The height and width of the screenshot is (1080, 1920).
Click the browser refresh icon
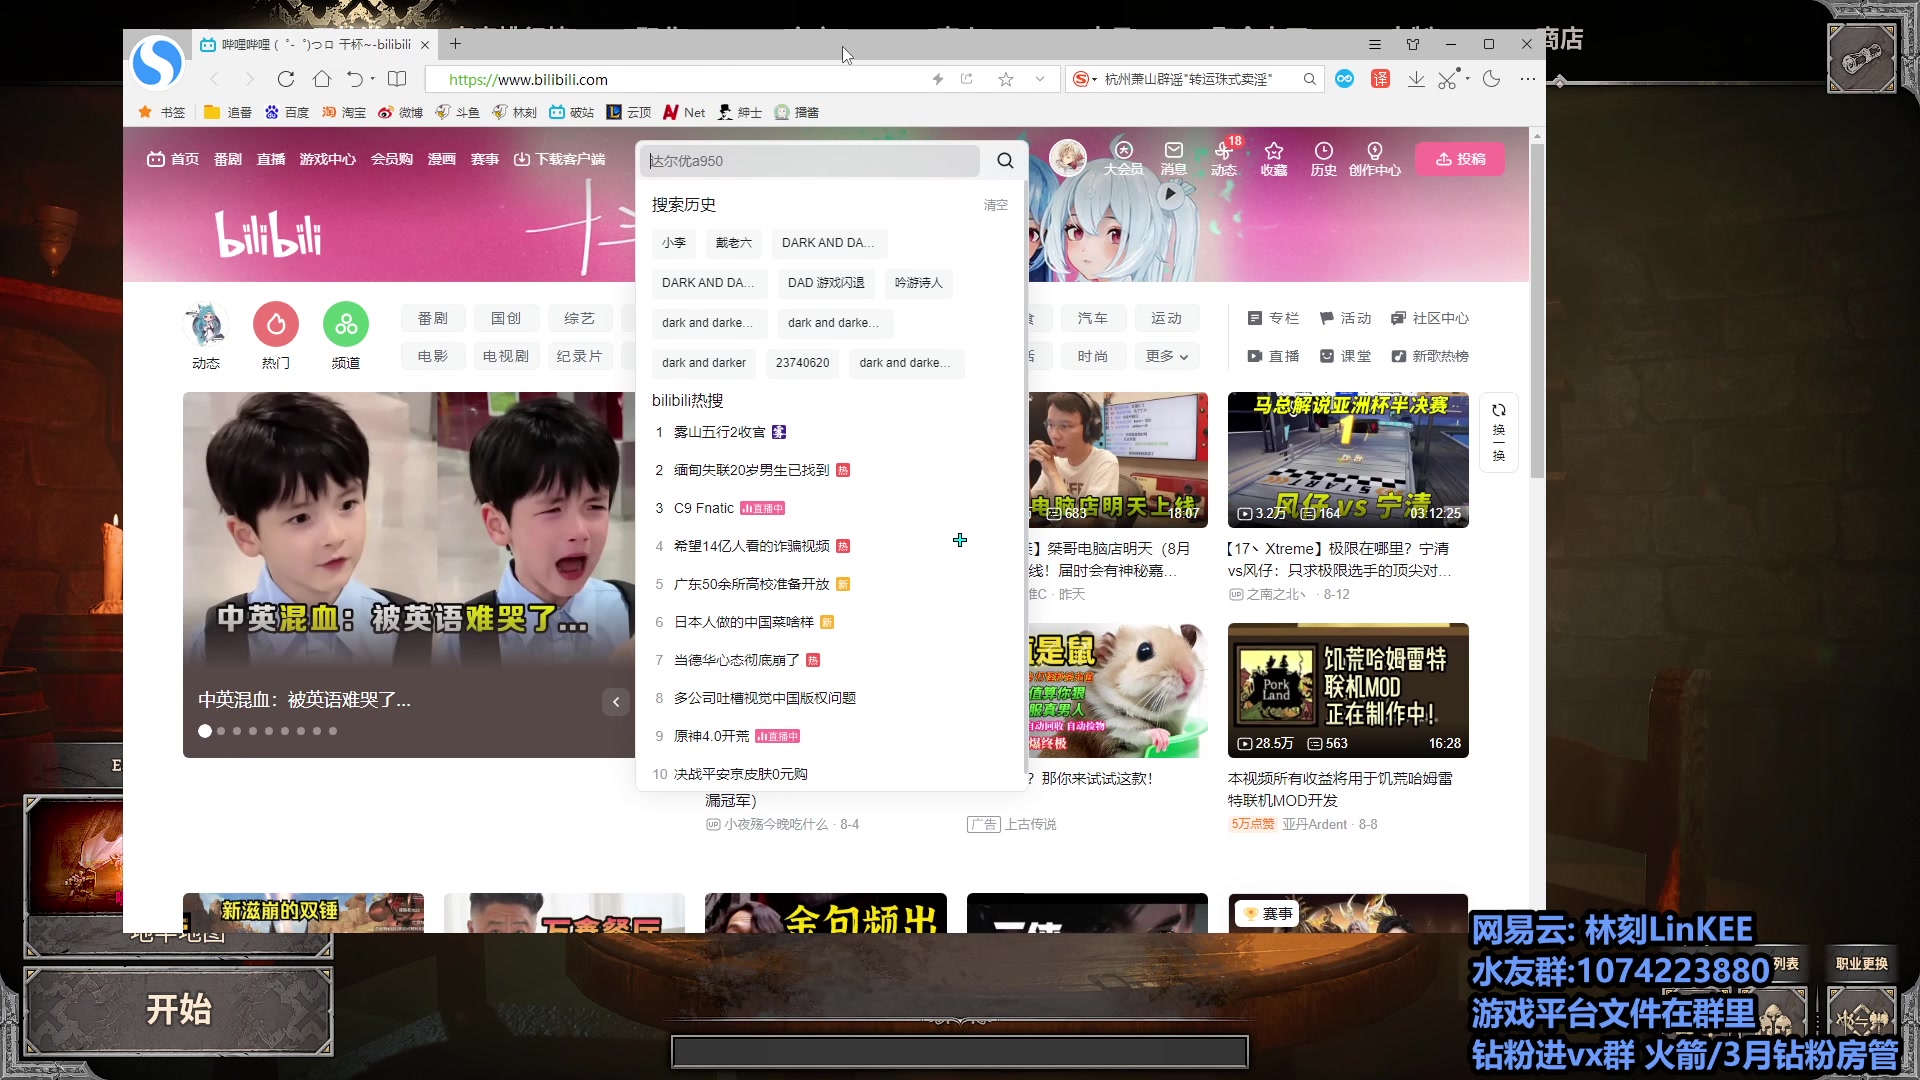tap(286, 79)
